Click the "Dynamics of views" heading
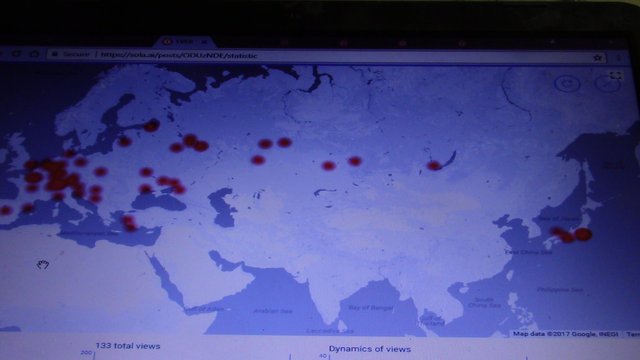 370,349
